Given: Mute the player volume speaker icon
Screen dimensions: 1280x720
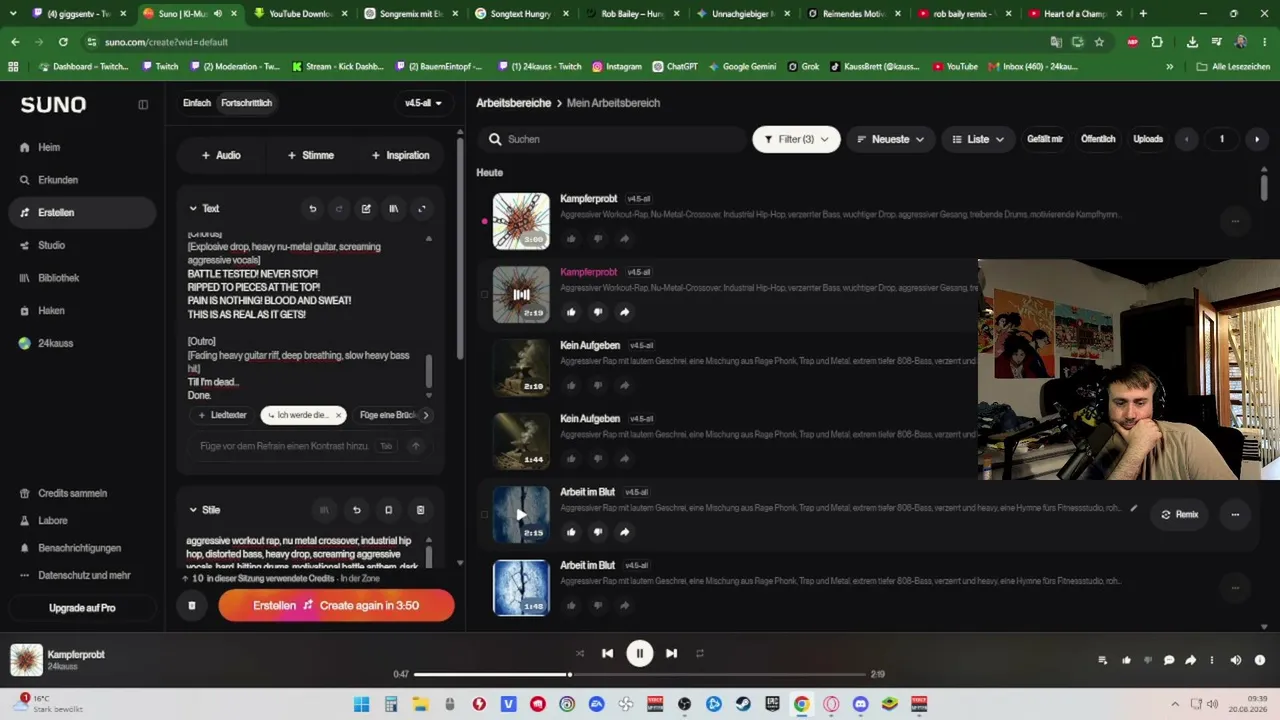Looking at the screenshot, I should click(x=1236, y=660).
